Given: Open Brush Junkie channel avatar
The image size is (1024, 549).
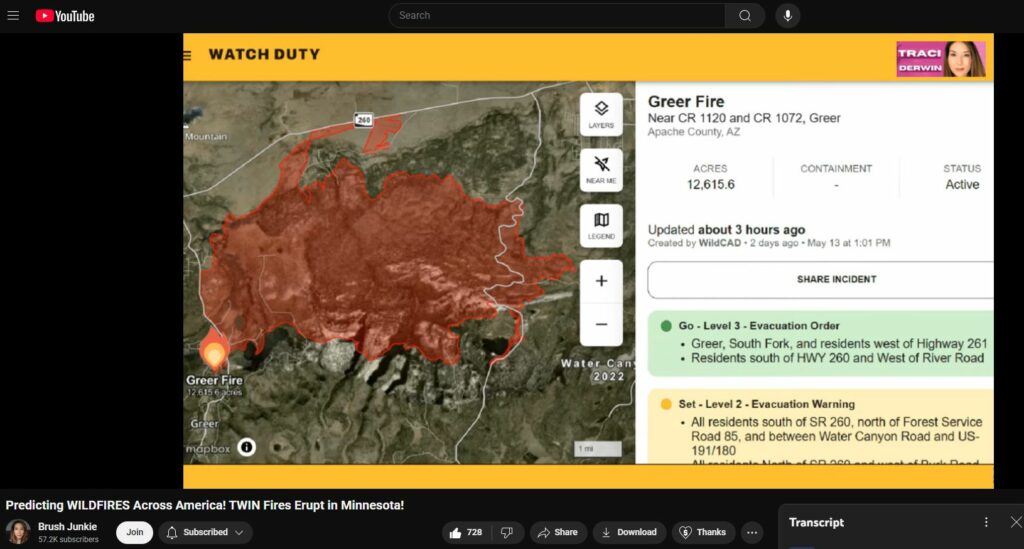Looking at the screenshot, I should pyautogui.click(x=18, y=532).
